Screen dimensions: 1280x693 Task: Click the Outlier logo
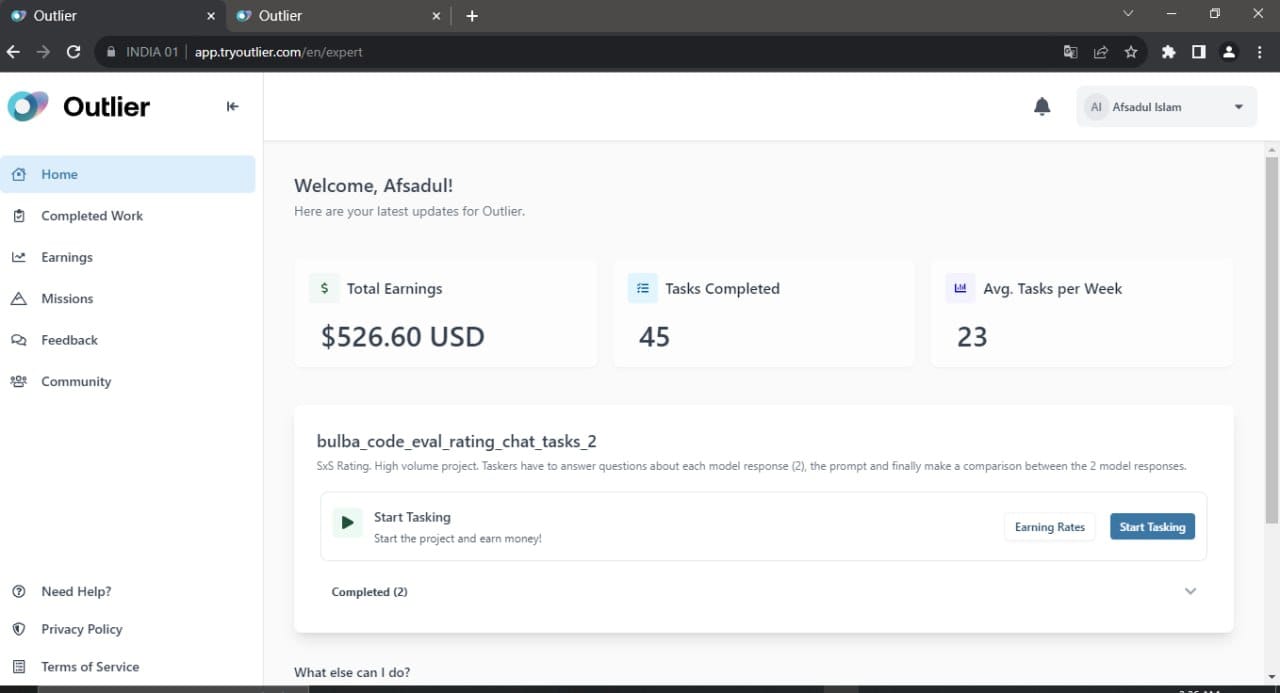pyautogui.click(x=79, y=106)
